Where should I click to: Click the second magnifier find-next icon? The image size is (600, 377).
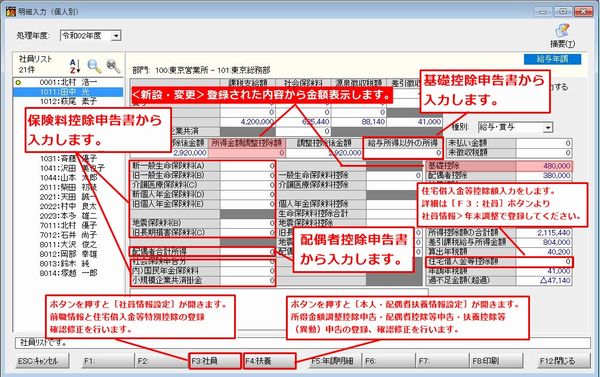pos(113,66)
